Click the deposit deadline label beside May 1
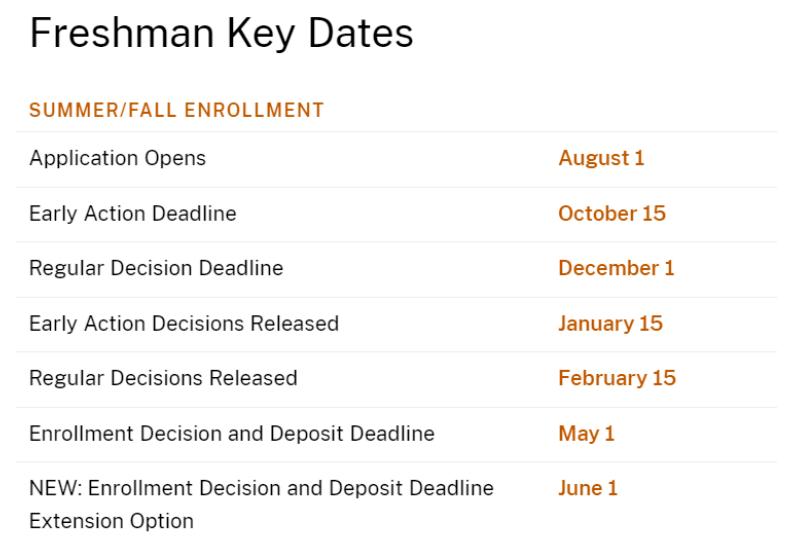 coord(232,434)
